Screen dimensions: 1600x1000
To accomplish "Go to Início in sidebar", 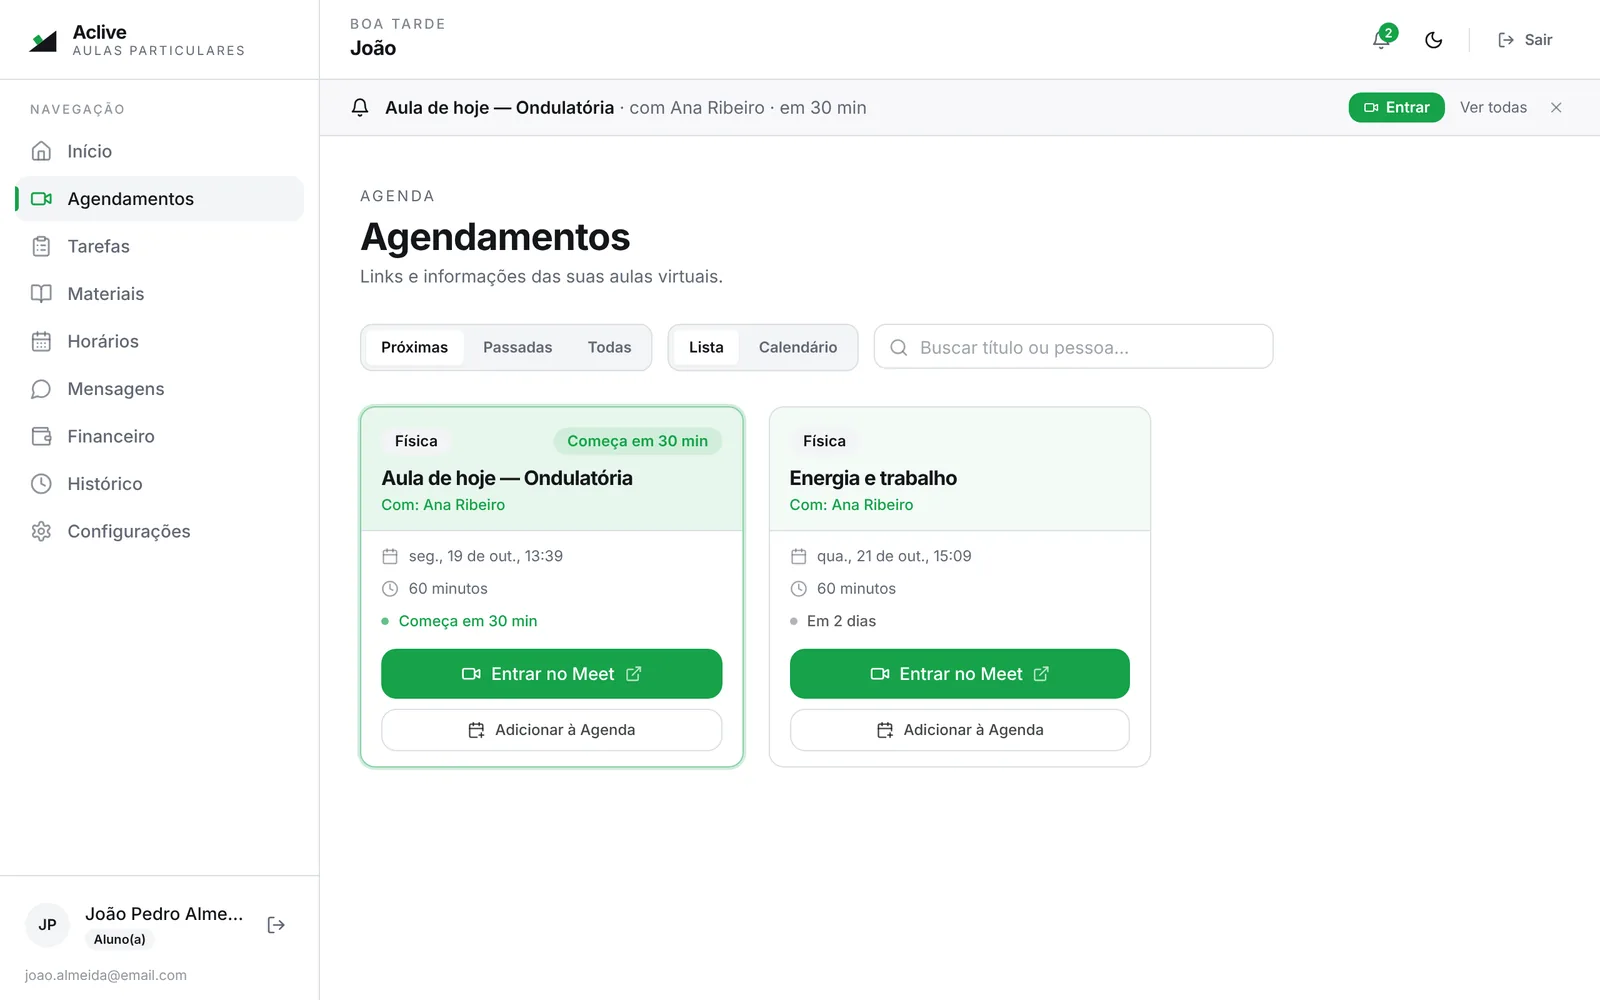I will point(160,151).
